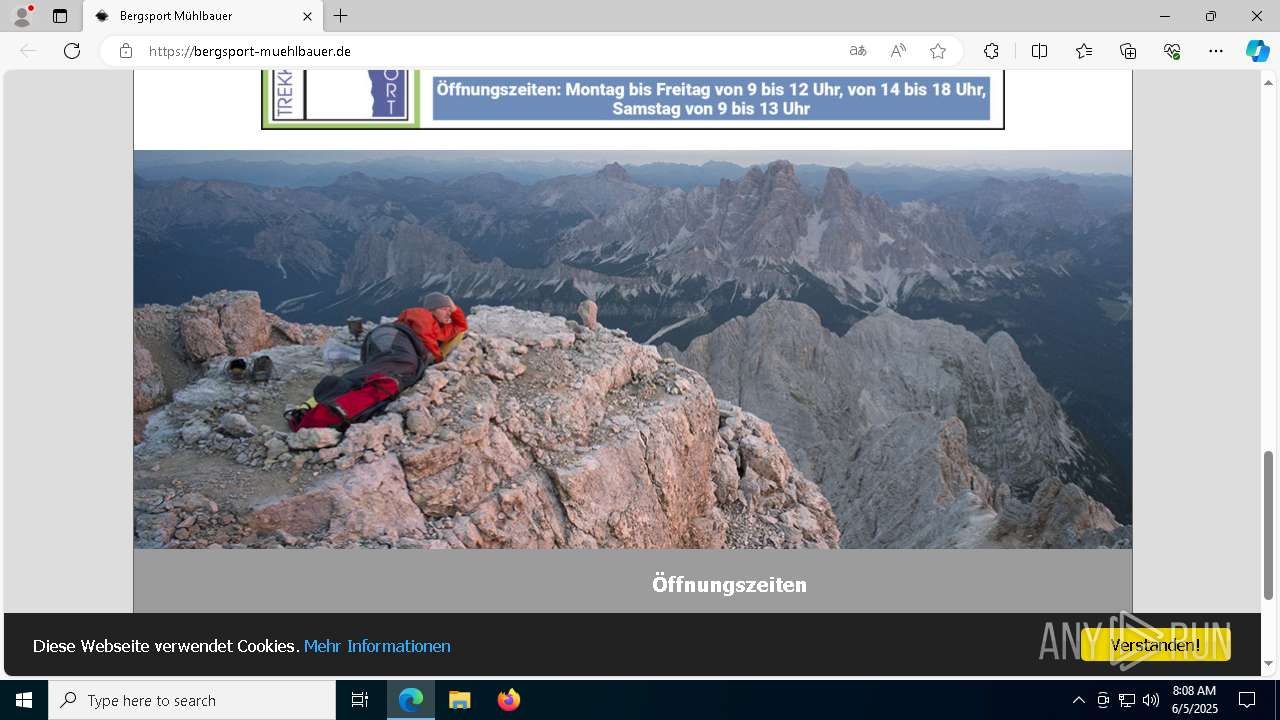Open the browser profile icon
The width and height of the screenshot is (1280, 720).
pos(22,16)
